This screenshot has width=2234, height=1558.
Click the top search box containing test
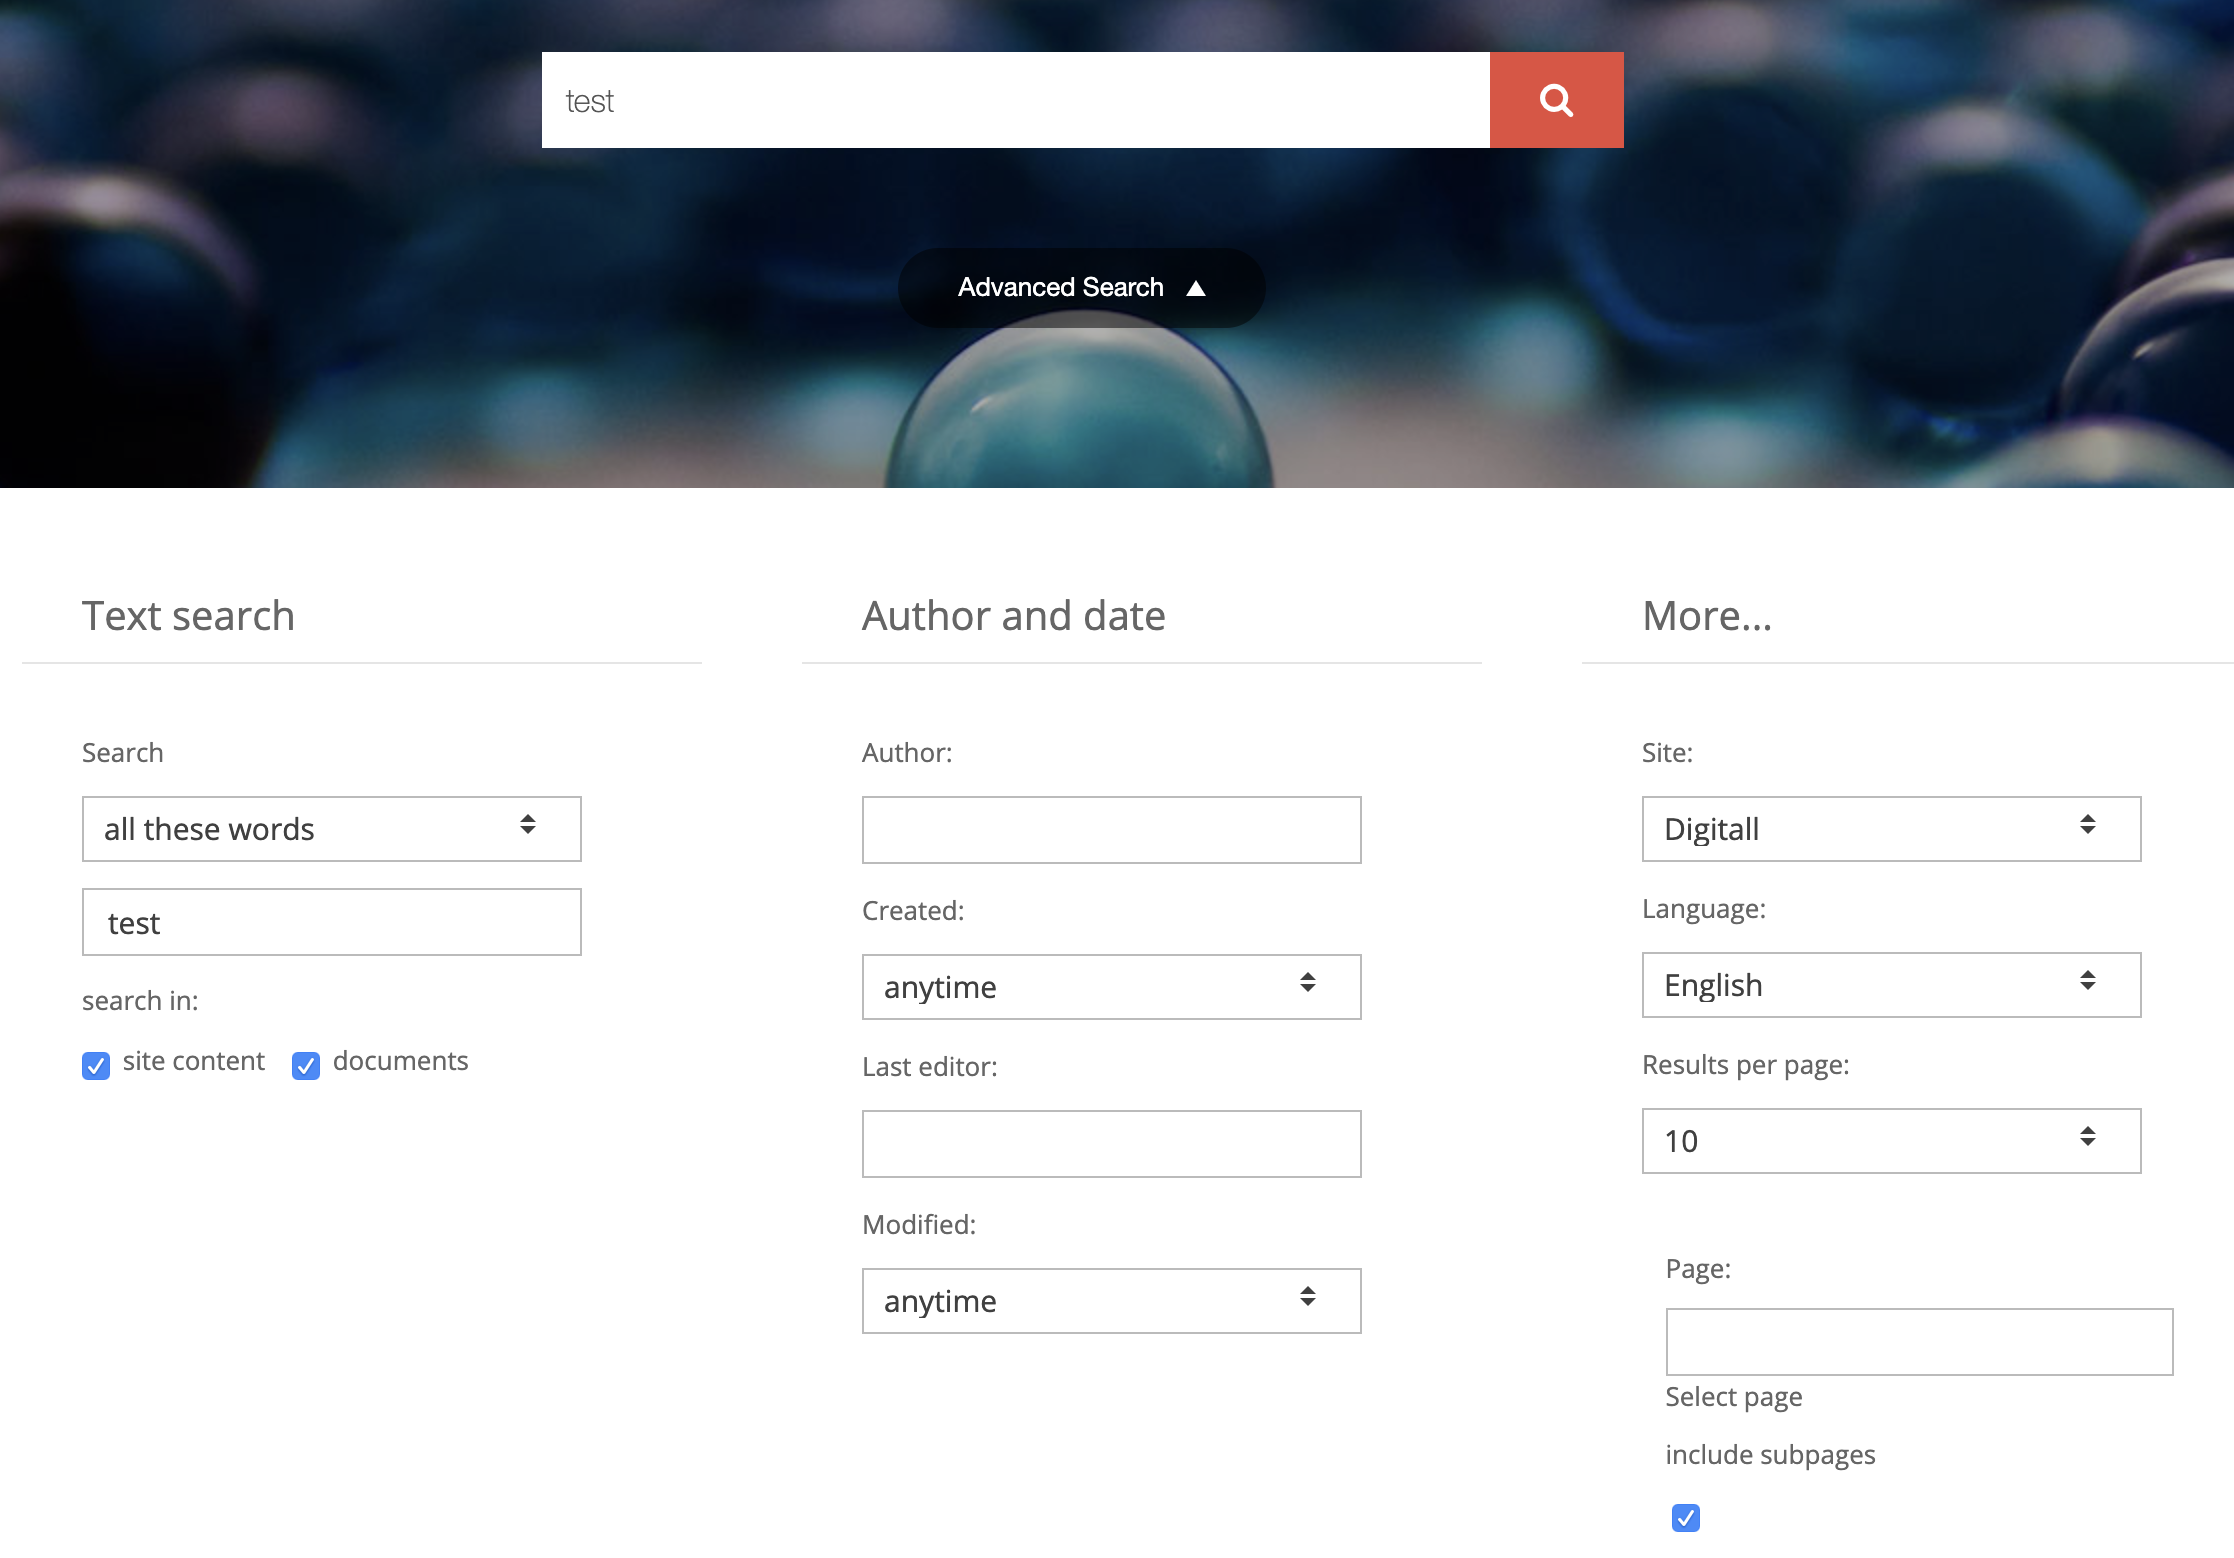click(1015, 100)
